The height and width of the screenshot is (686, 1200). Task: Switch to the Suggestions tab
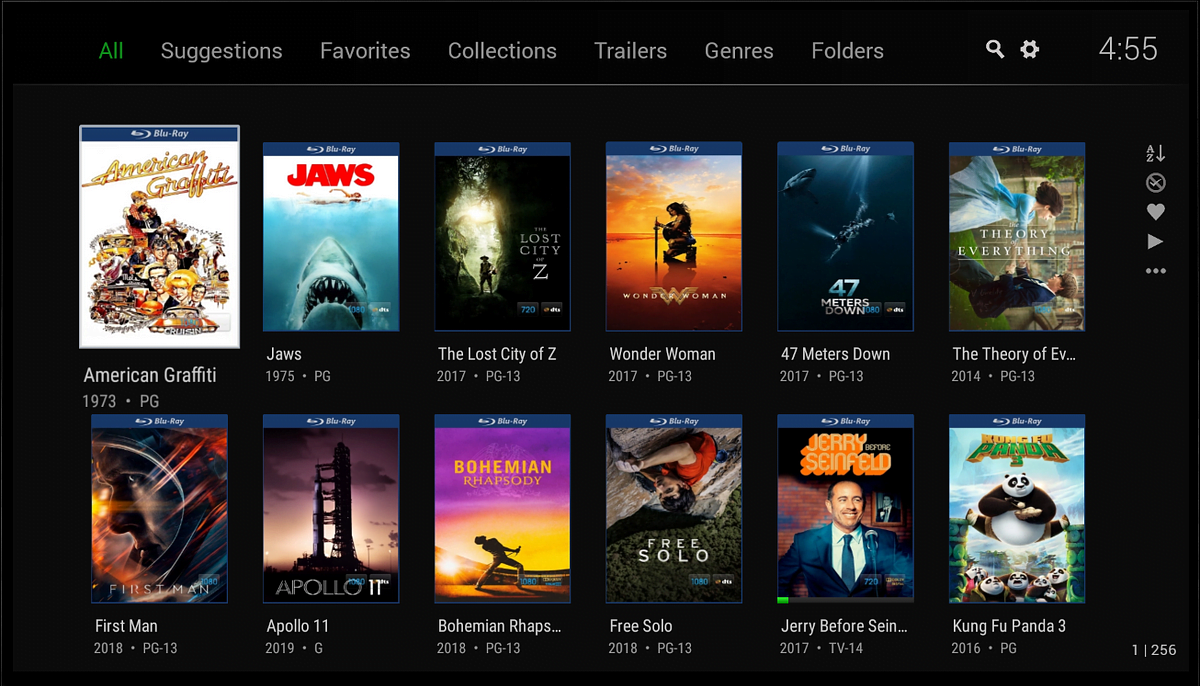pyautogui.click(x=221, y=51)
